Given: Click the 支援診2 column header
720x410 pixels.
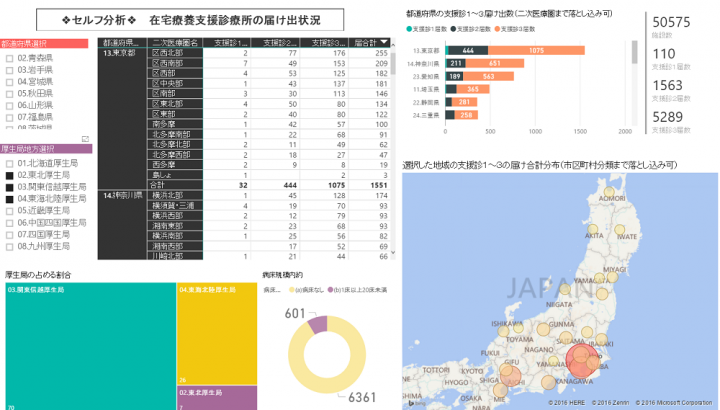Looking at the screenshot, I should click(x=273, y=43).
